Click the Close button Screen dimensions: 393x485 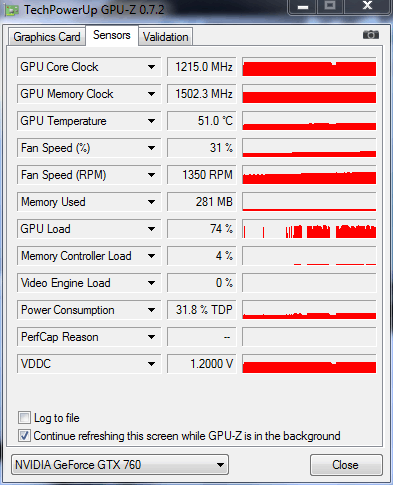click(x=346, y=465)
